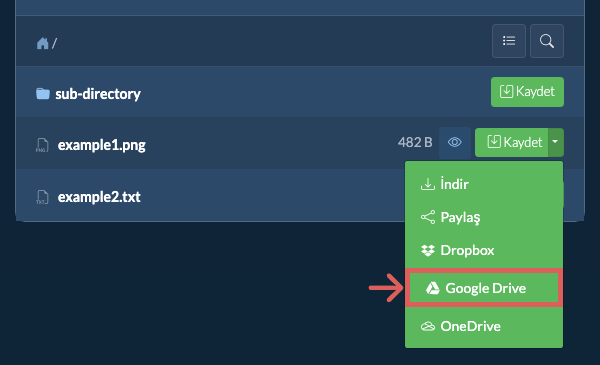Click the home breadcrumb icon
600x365 pixels.
pos(42,43)
